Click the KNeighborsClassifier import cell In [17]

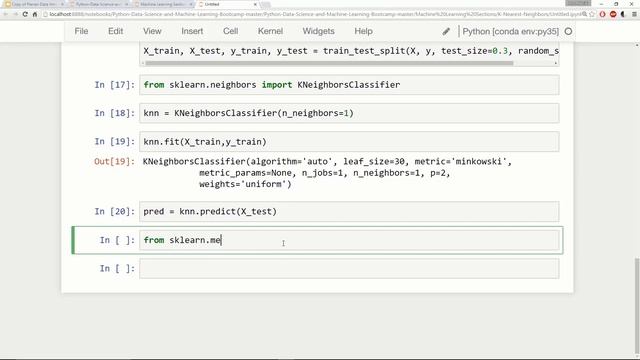click(x=349, y=85)
